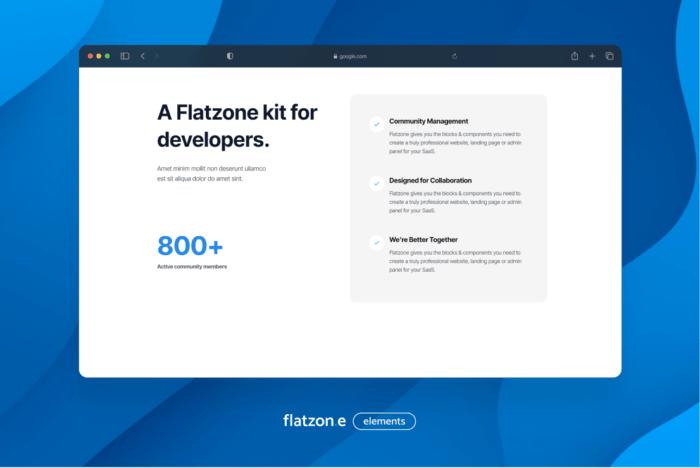This screenshot has width=700, height=468.
Task: Open a new tab with plus icon
Action: tap(592, 56)
